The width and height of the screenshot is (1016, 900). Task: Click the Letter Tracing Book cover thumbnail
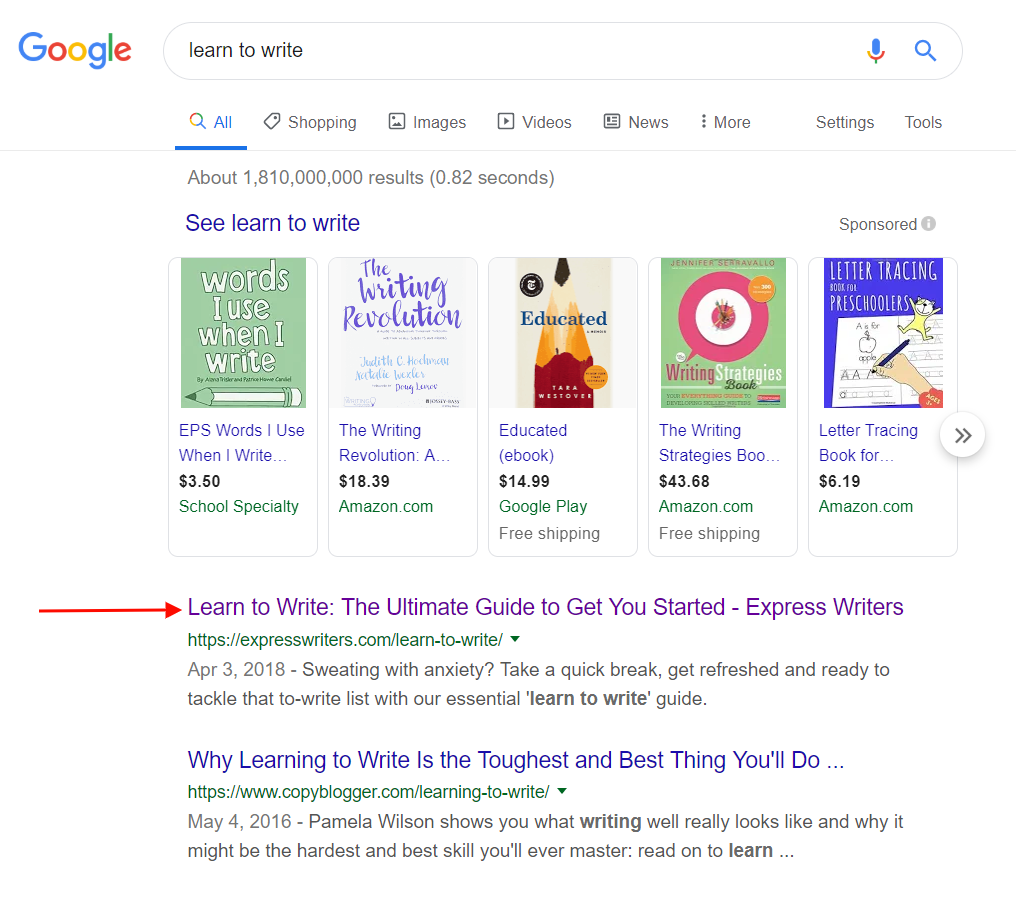pyautogui.click(x=883, y=333)
